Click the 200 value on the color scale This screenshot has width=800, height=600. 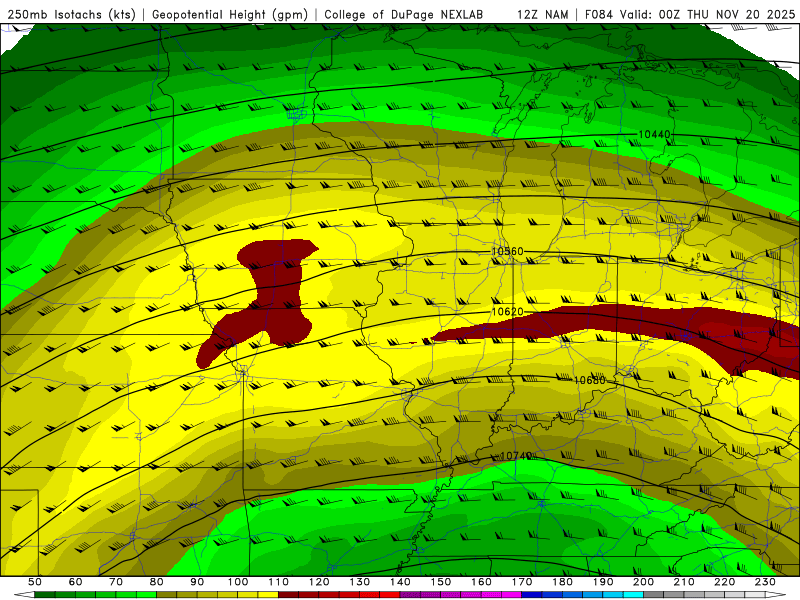[644, 582]
